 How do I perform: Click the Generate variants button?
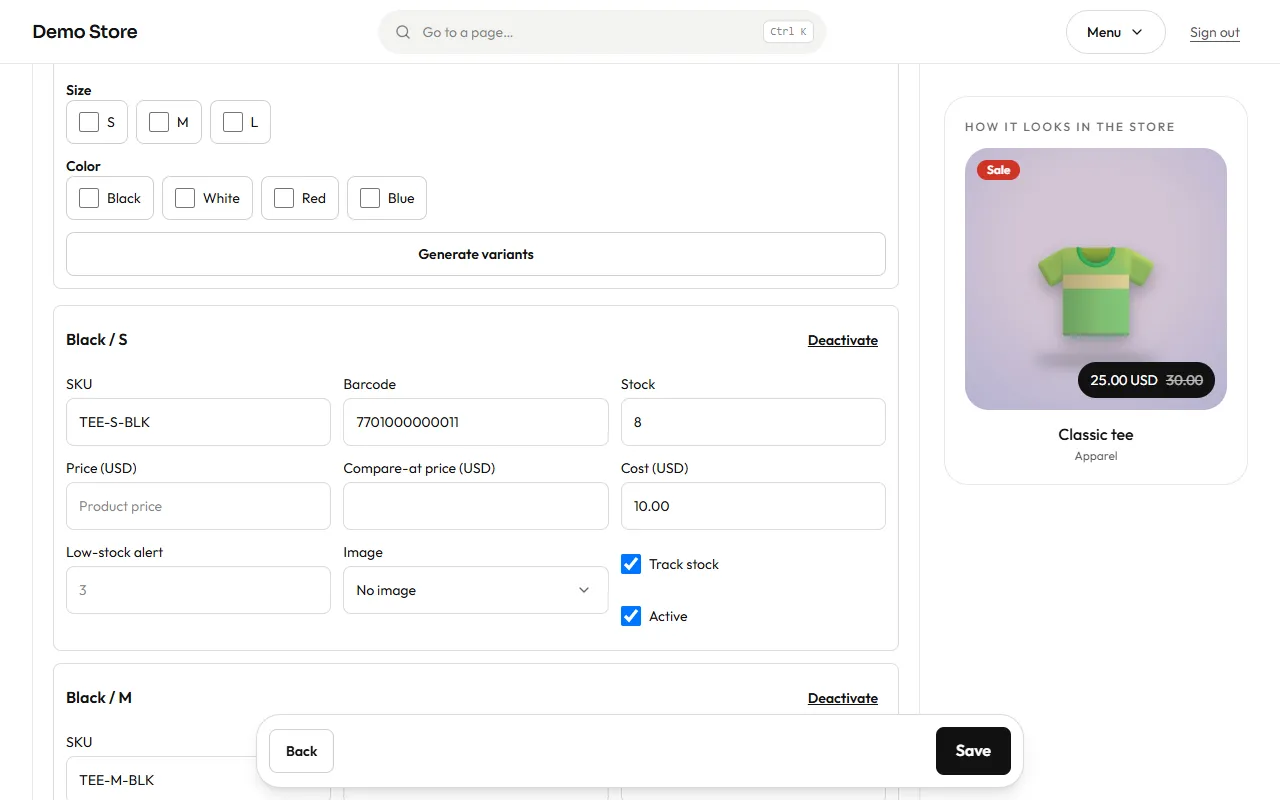click(476, 254)
